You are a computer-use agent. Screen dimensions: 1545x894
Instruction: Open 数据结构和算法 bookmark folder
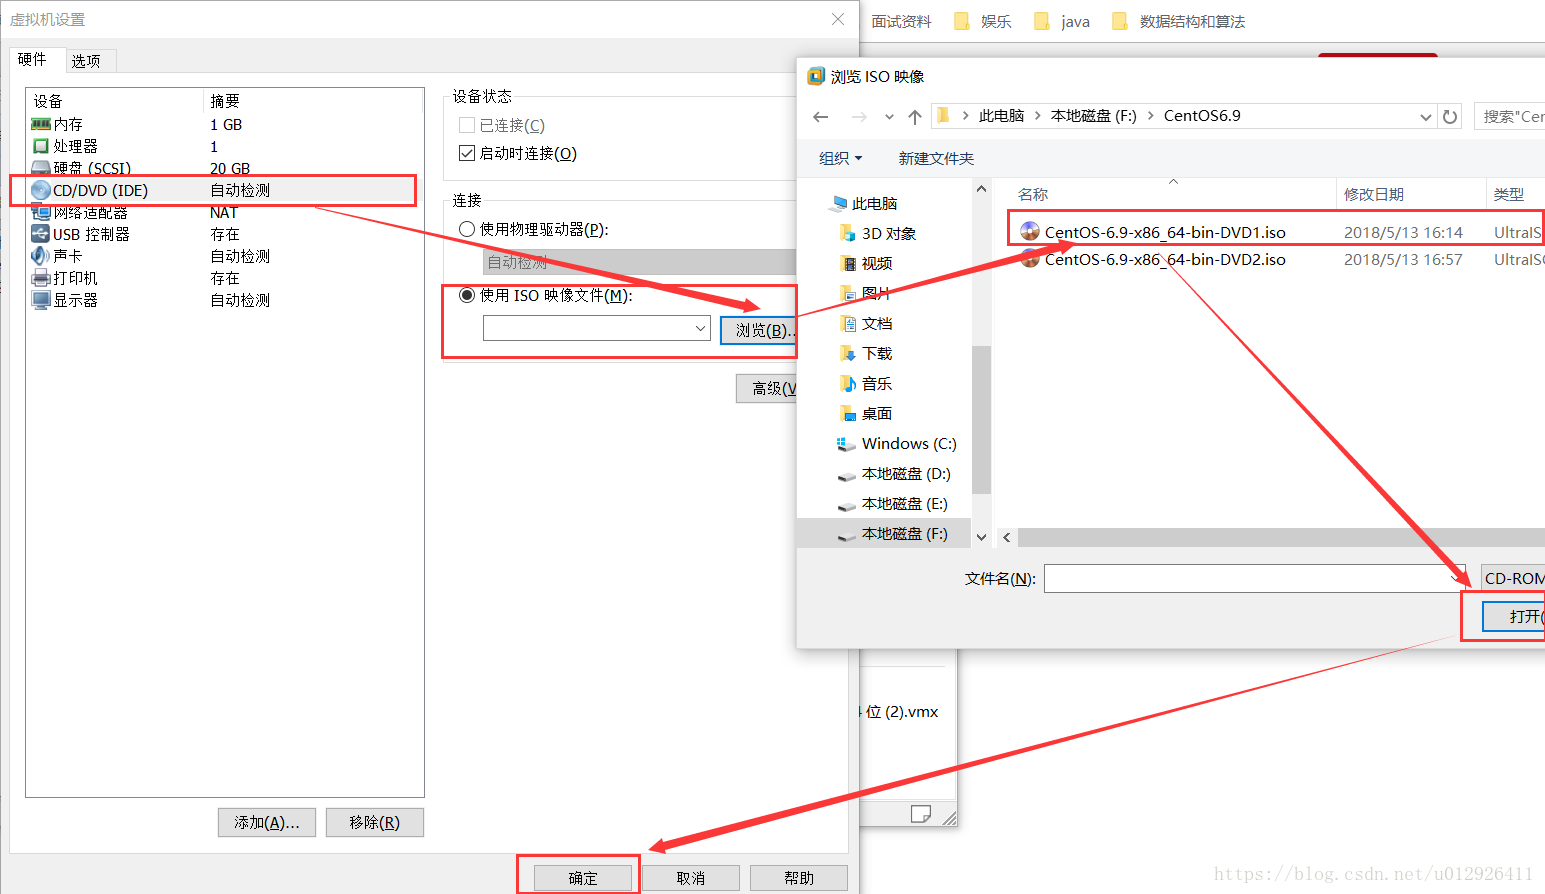click(x=1179, y=21)
